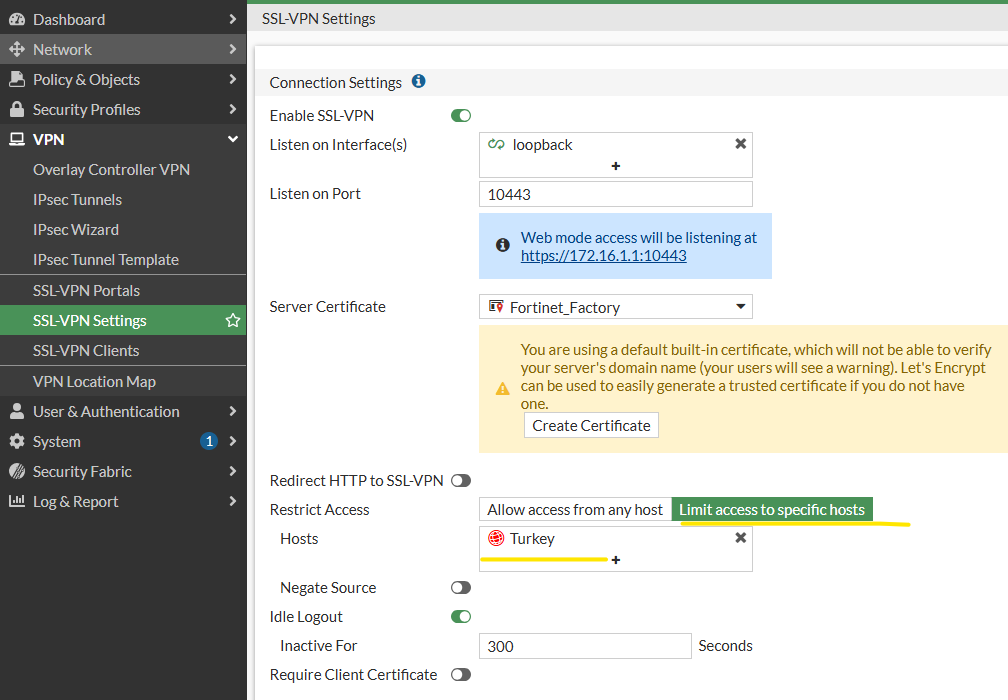Click the Fortinet_Factory certificate icon
This screenshot has width=1008, height=700.
(496, 307)
